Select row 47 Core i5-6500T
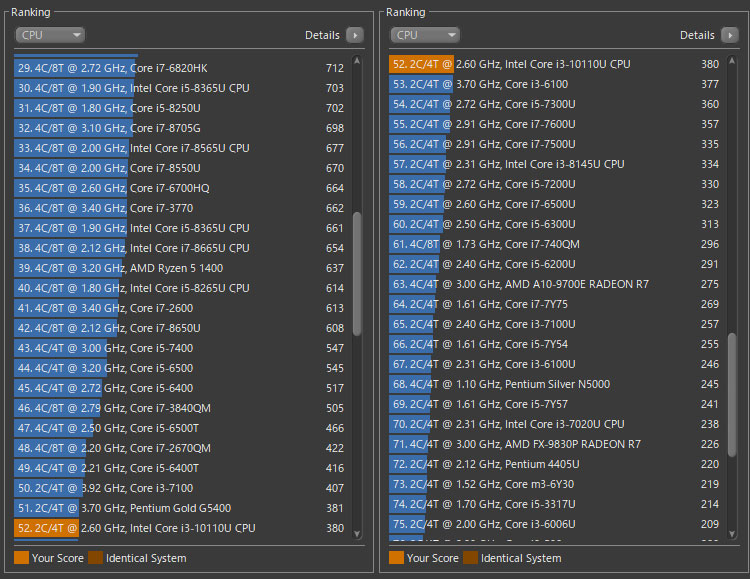 [182, 428]
